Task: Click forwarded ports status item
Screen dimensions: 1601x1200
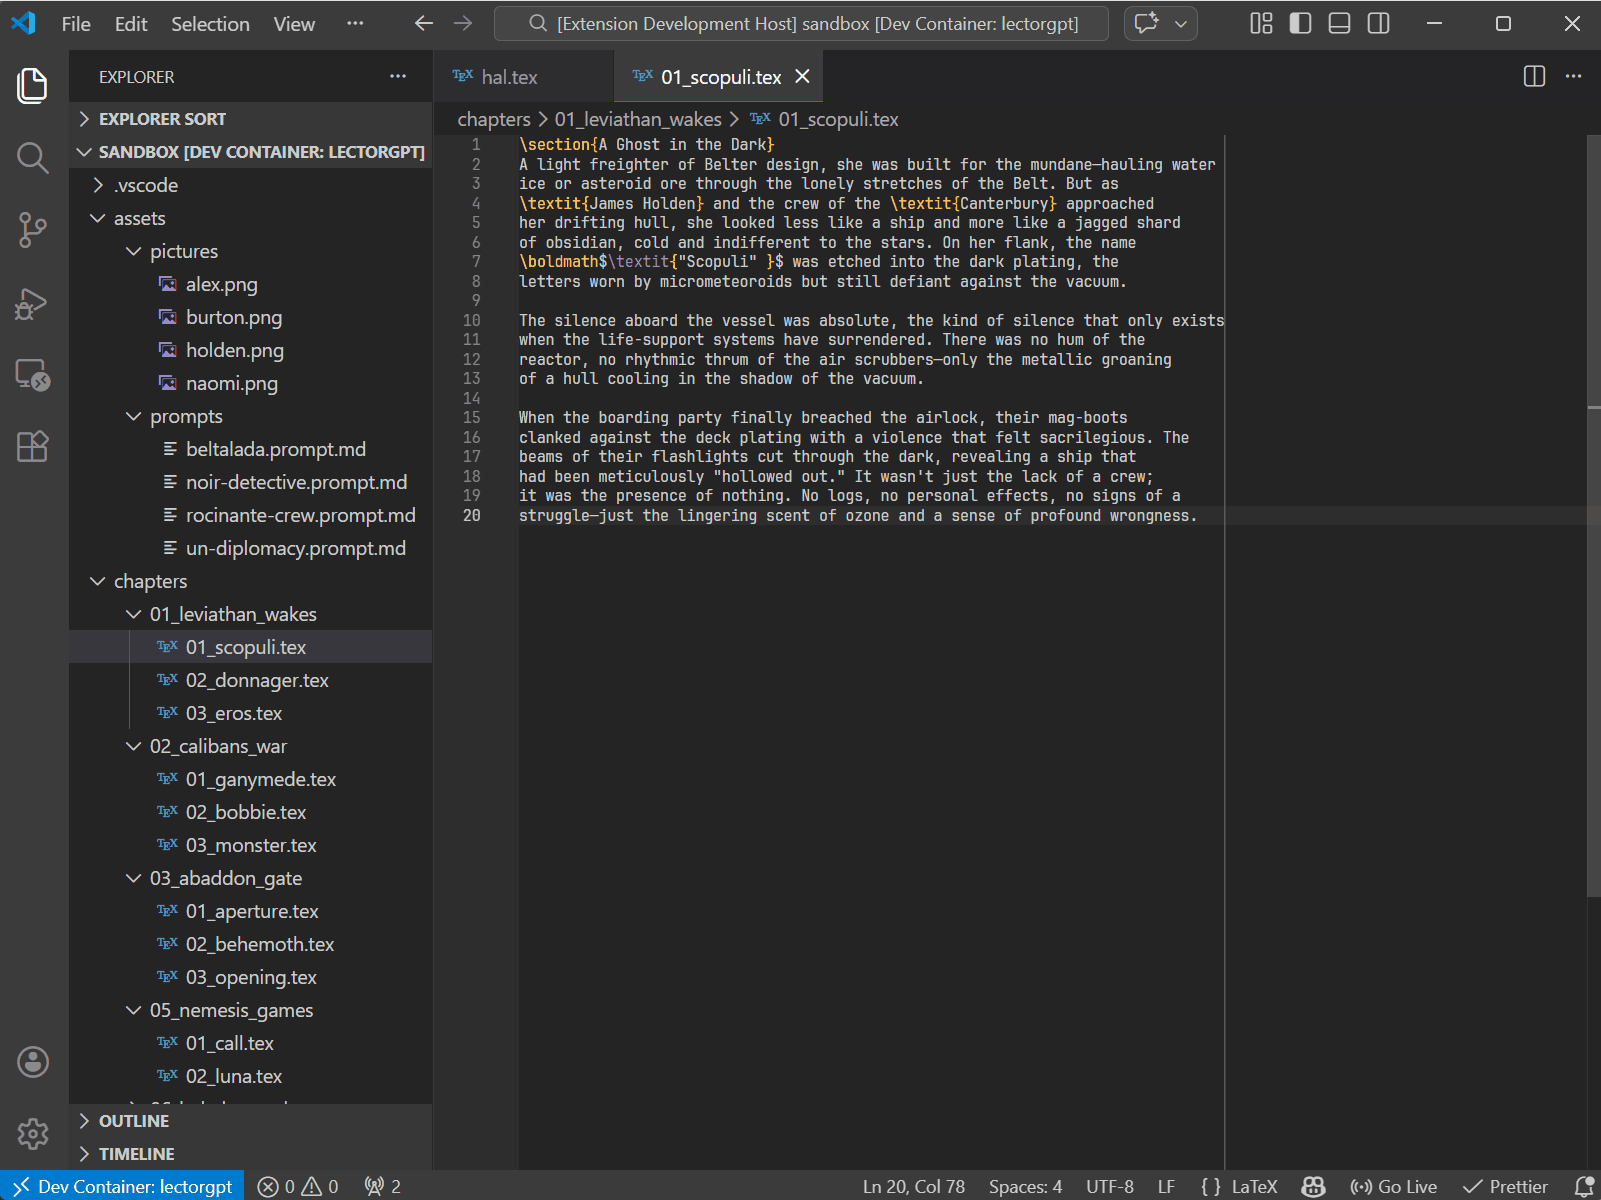Action: coord(383,1186)
